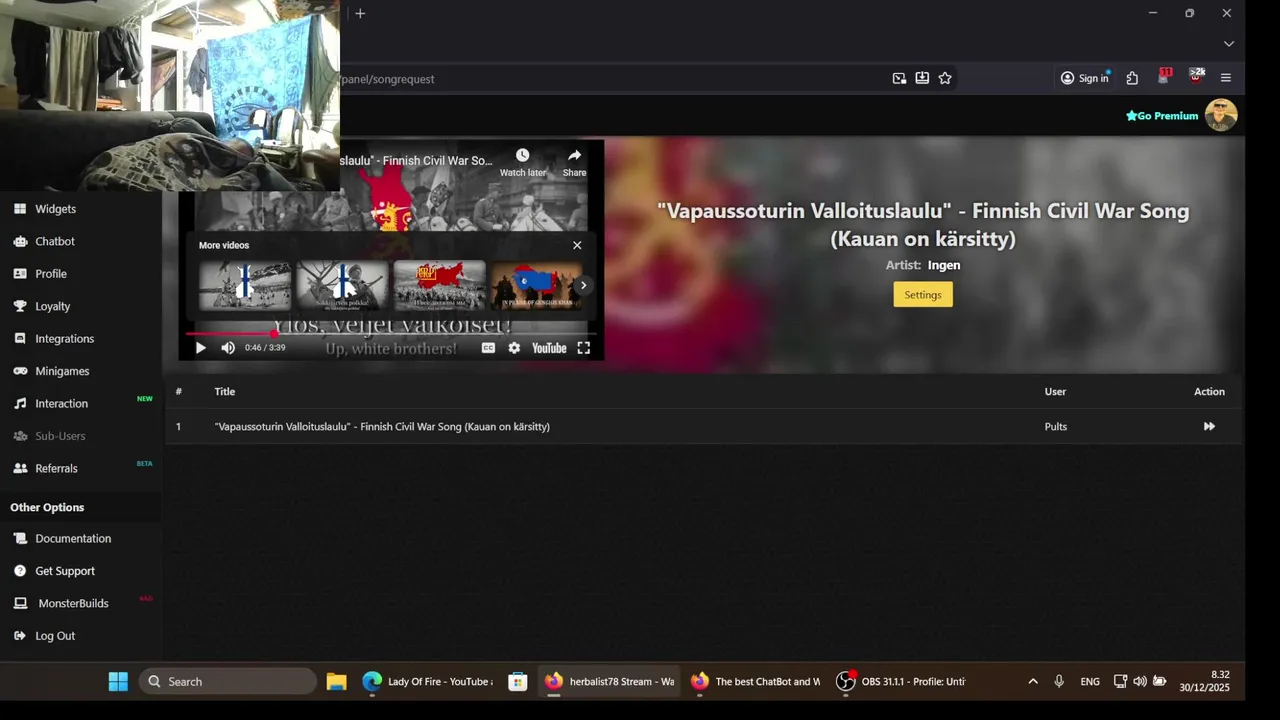1280x720 pixels.
Task: Play the YouTube video
Action: (200, 348)
